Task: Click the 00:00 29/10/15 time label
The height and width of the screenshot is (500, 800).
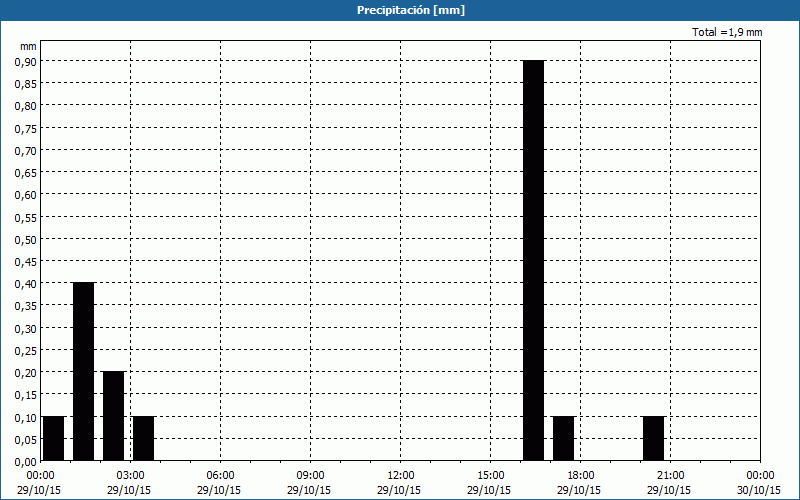Action: point(39,483)
